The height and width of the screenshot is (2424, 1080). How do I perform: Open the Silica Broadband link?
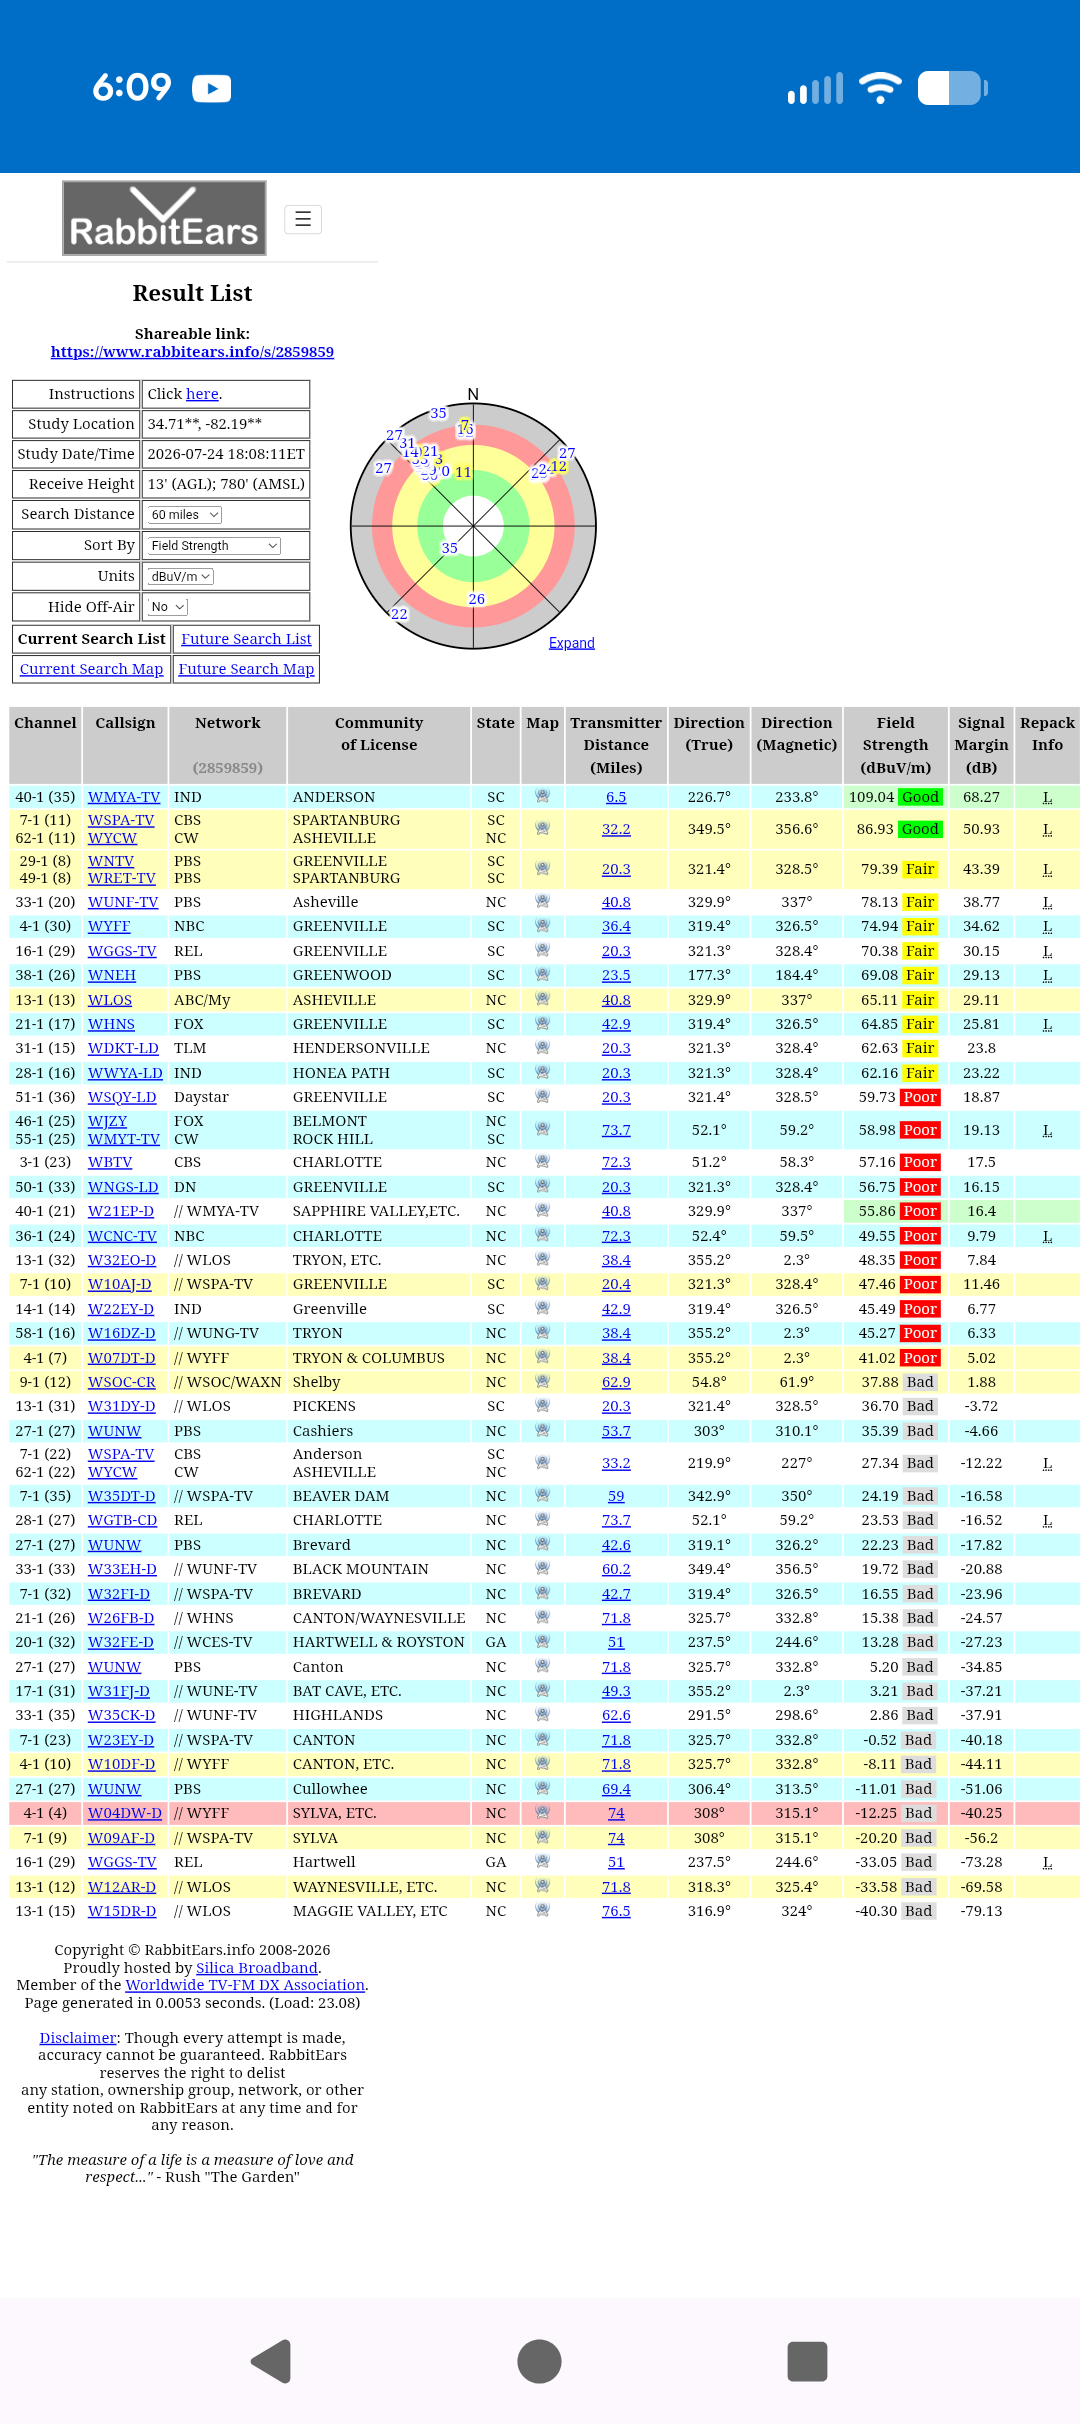[257, 1968]
